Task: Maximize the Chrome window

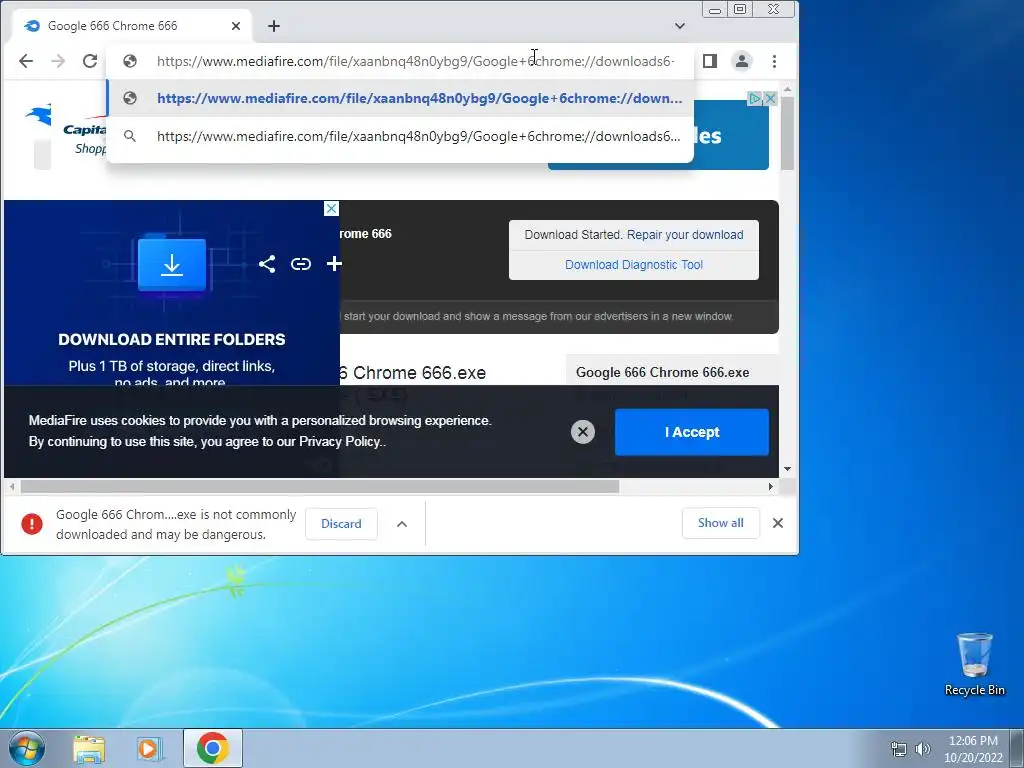Action: point(740,10)
